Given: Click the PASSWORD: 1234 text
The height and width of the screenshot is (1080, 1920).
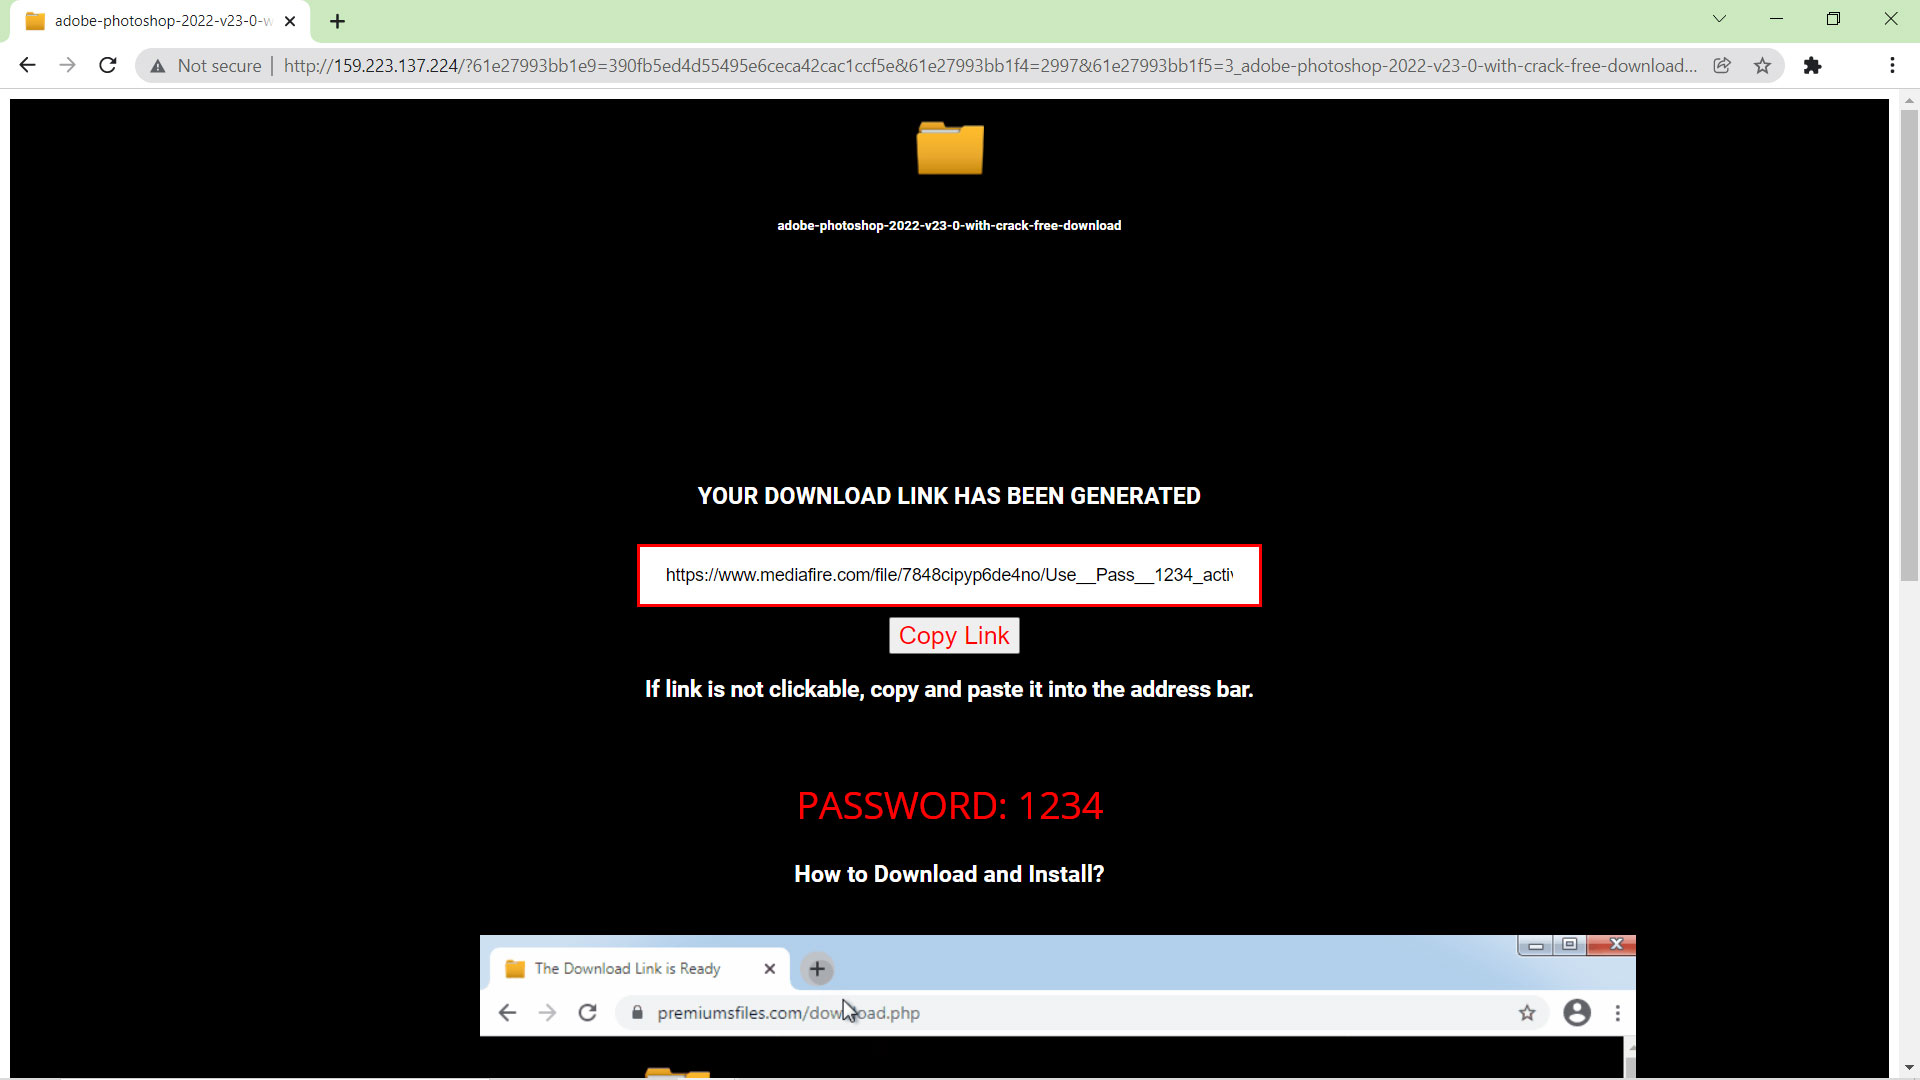Looking at the screenshot, I should pyautogui.click(x=950, y=806).
